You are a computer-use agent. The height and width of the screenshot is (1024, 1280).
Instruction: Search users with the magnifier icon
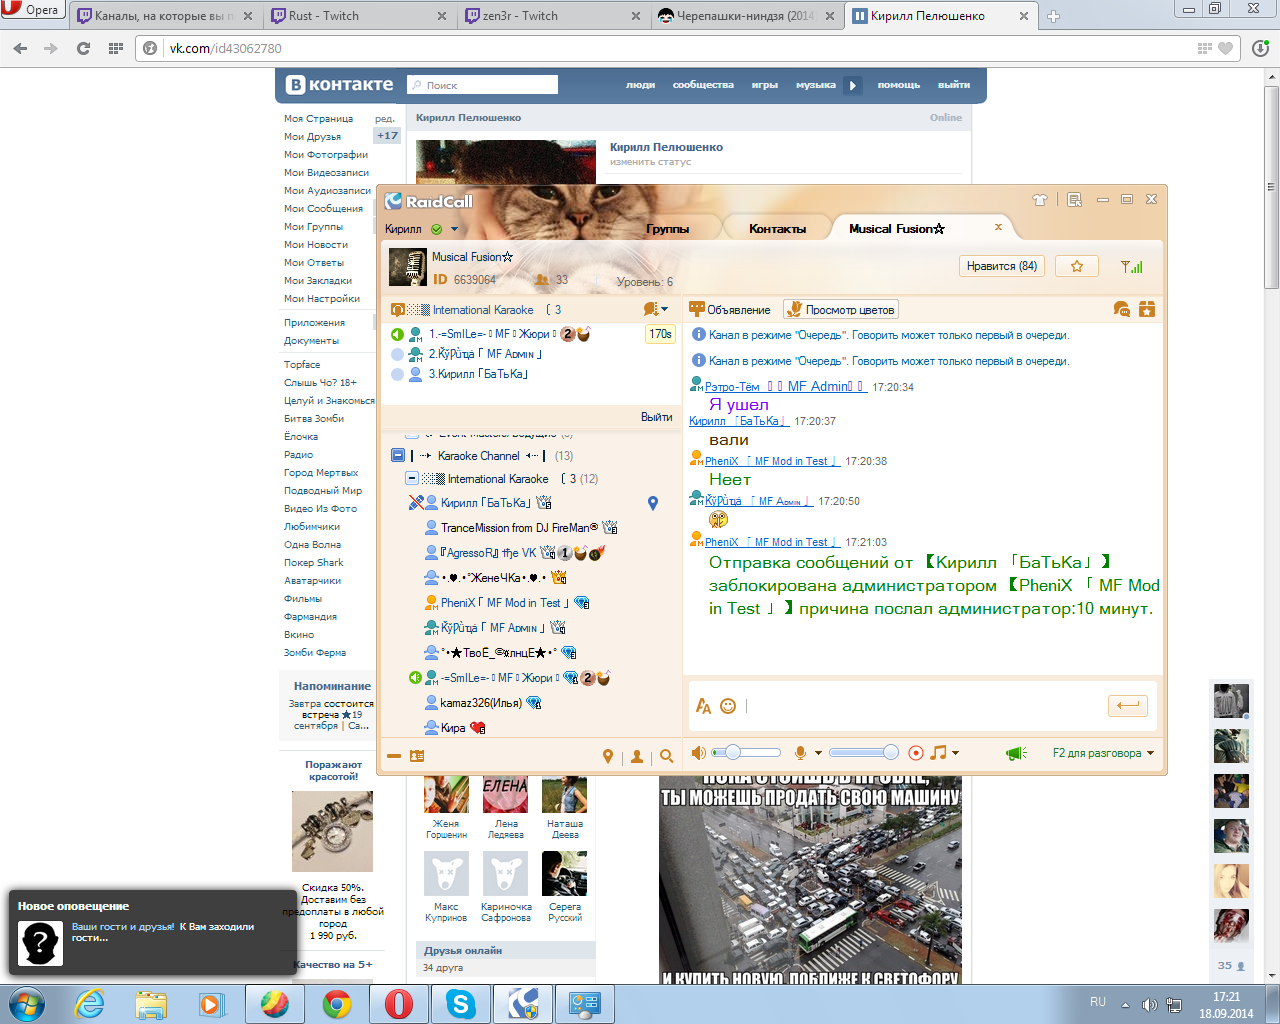coord(667,757)
